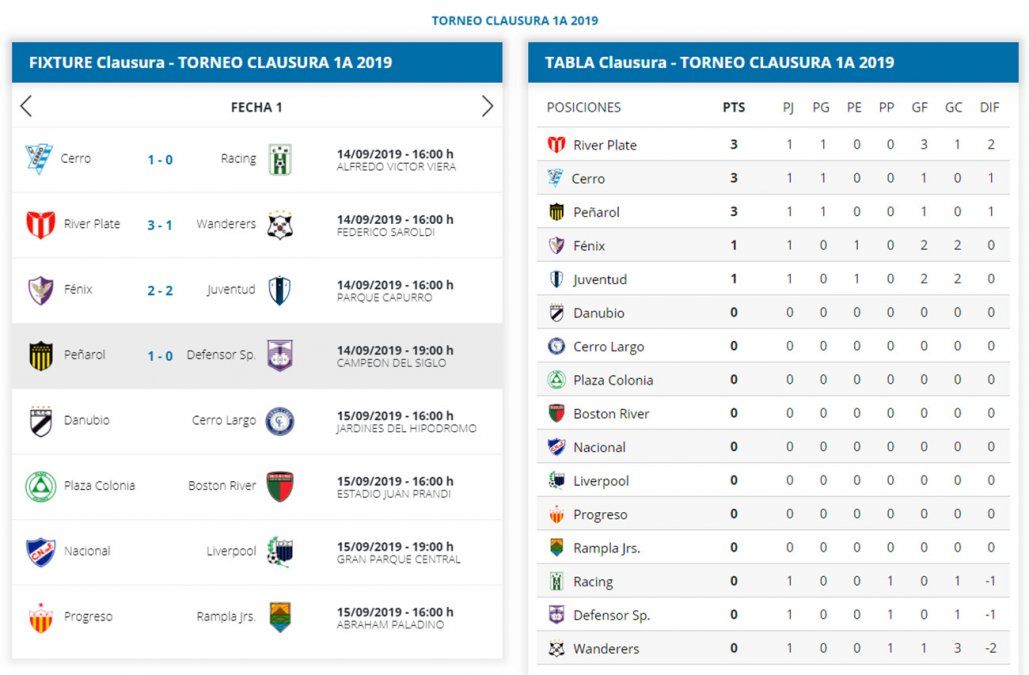Image resolution: width=1029 pixels, height=675 pixels.
Task: Sort standings by the PTS column header
Action: tap(734, 108)
